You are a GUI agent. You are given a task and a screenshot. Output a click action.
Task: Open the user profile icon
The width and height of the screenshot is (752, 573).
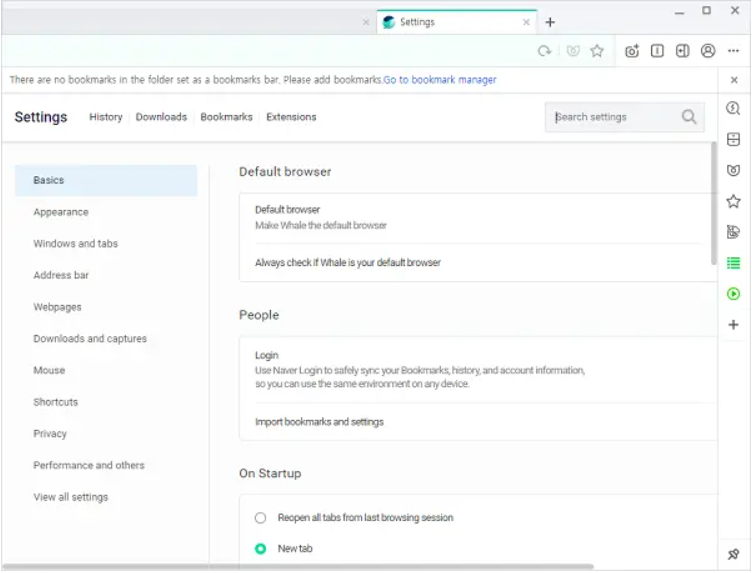pyautogui.click(x=708, y=51)
